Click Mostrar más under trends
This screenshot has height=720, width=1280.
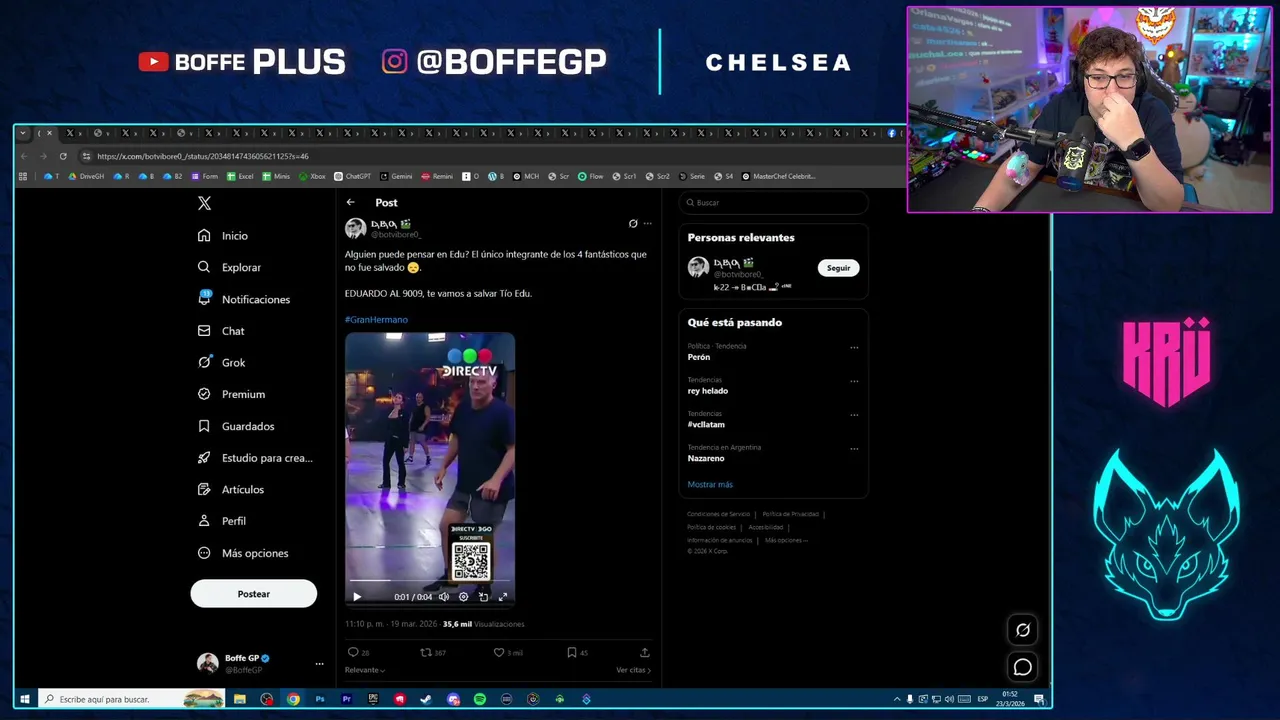[710, 484]
